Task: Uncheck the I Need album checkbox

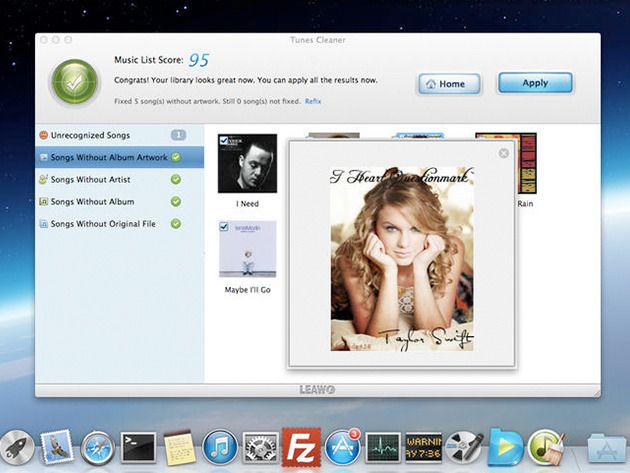Action: [x=224, y=140]
